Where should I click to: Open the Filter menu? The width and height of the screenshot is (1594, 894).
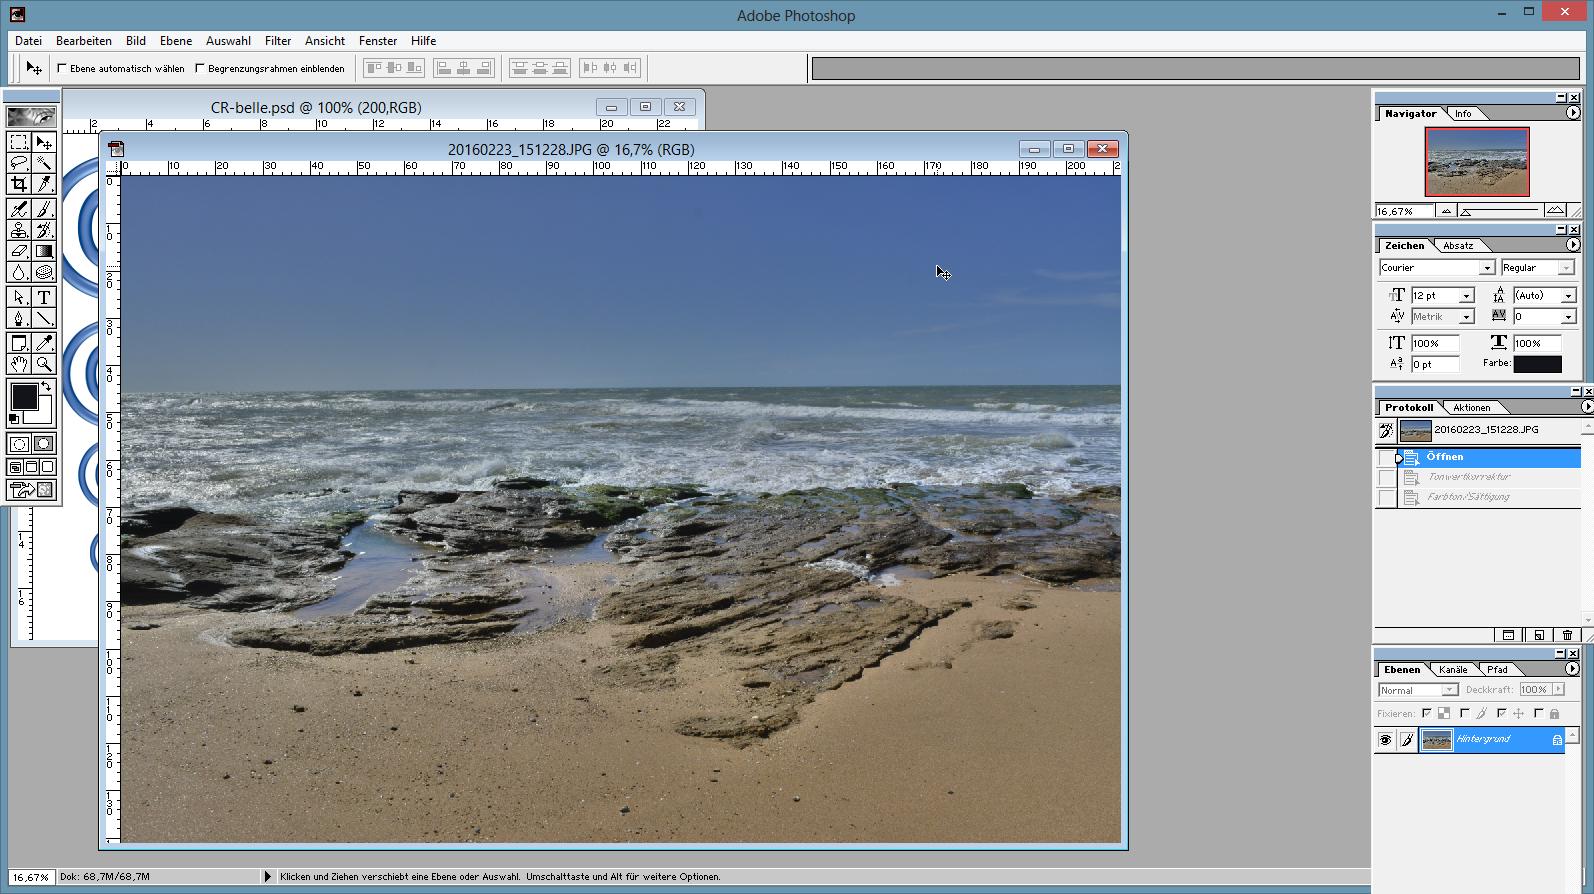tap(277, 41)
